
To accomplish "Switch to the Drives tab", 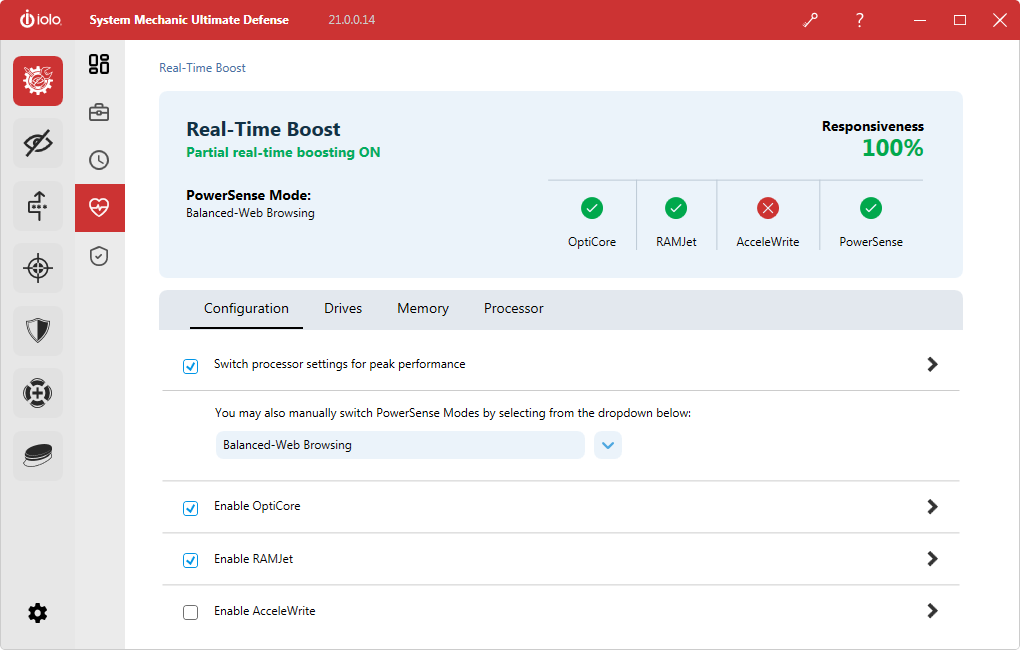I will (343, 309).
